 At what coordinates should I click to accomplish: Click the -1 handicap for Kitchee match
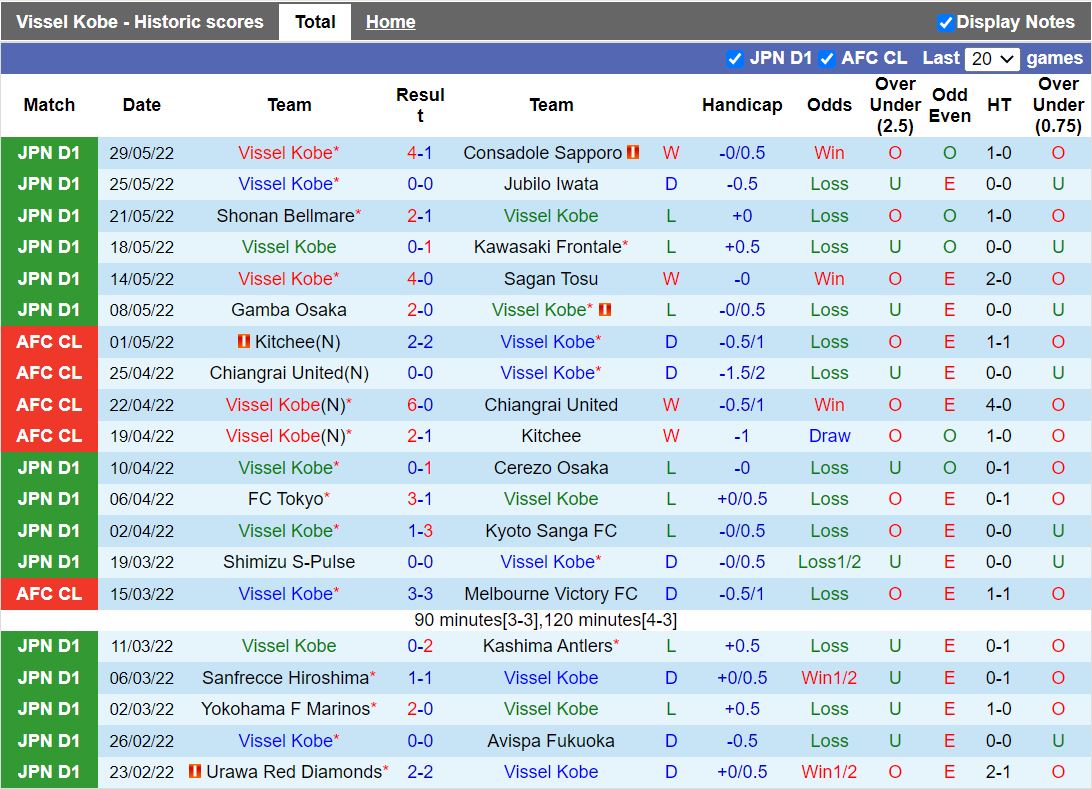point(742,436)
